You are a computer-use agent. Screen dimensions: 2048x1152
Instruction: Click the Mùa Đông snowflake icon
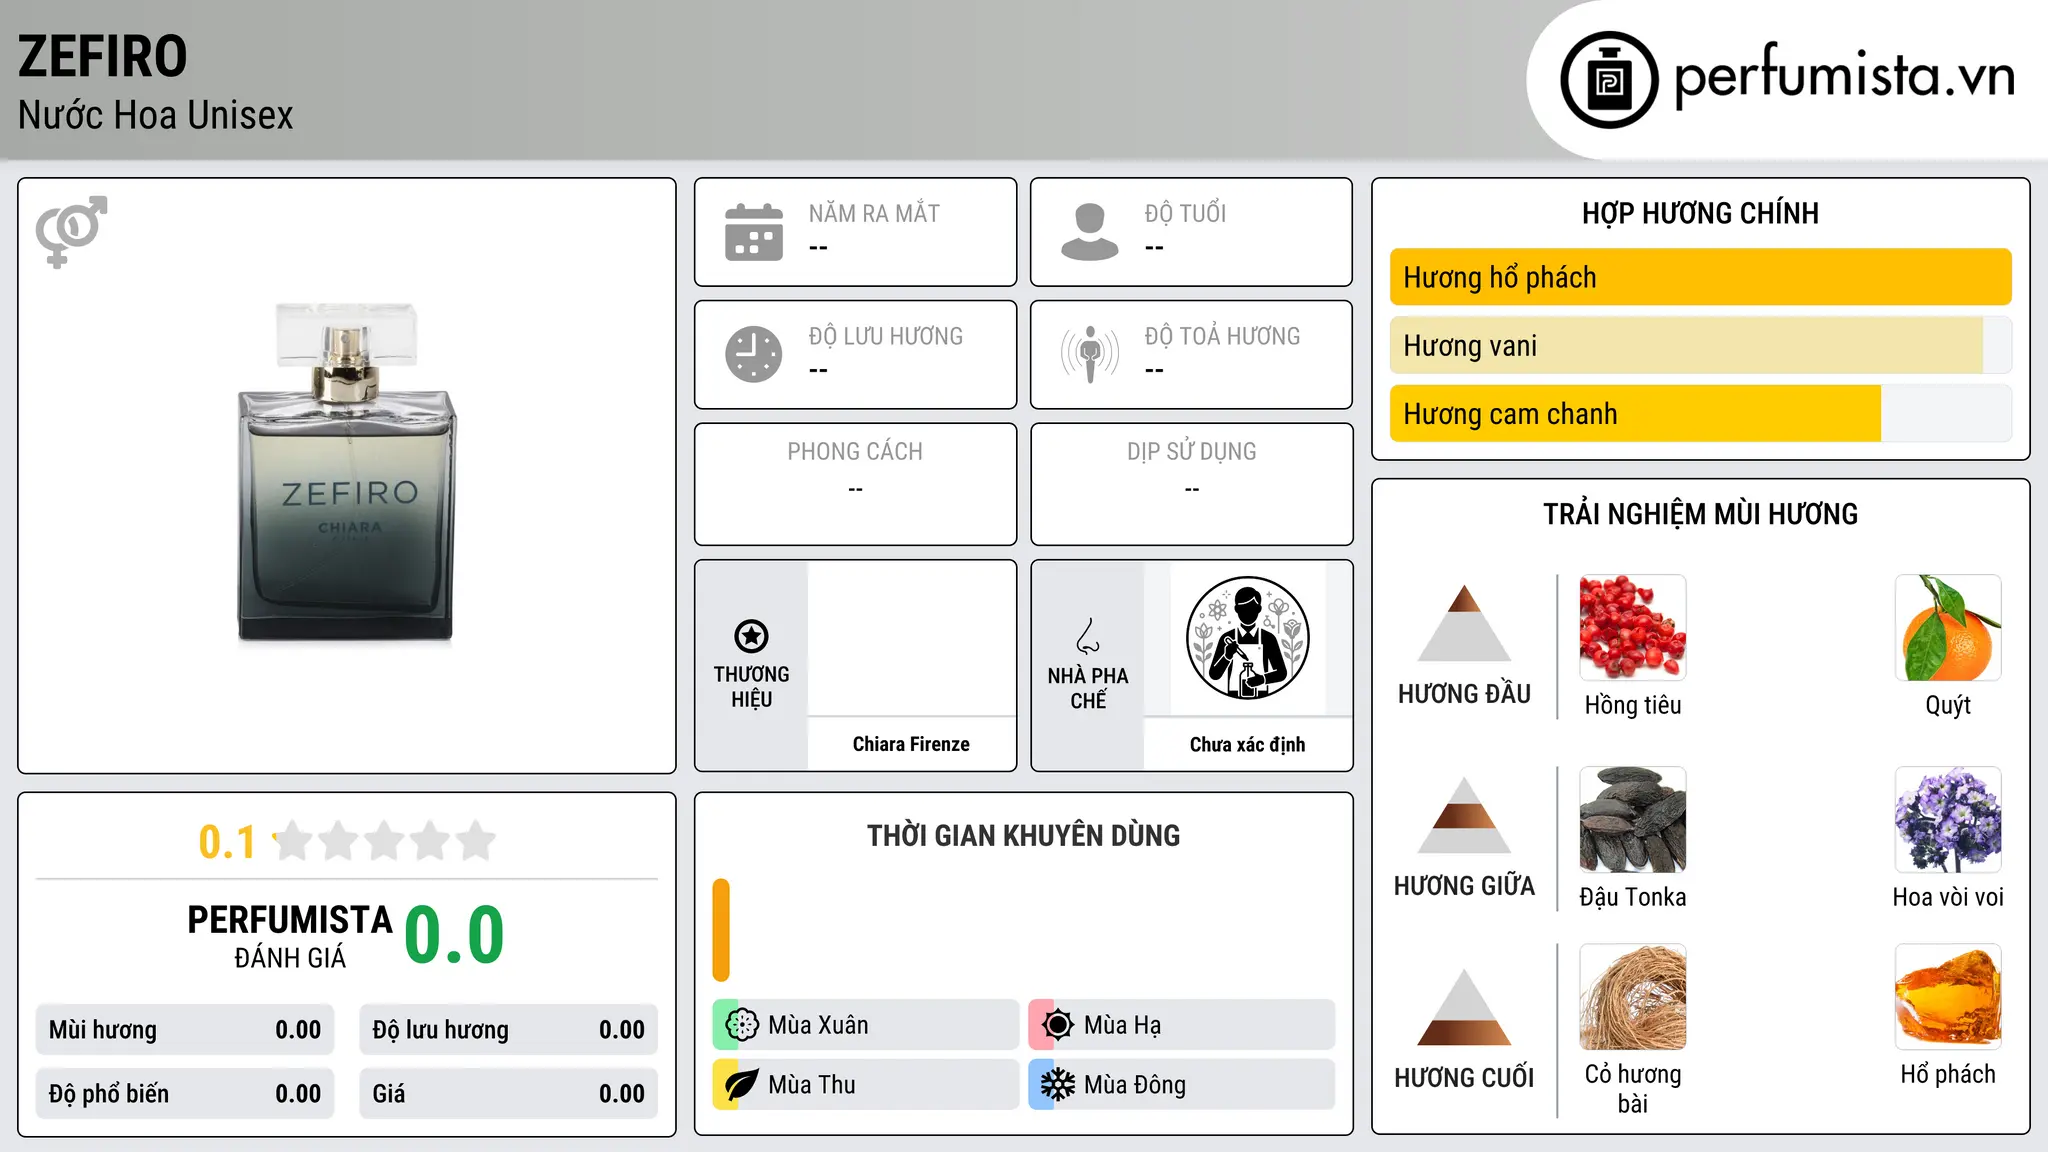click(1058, 1085)
